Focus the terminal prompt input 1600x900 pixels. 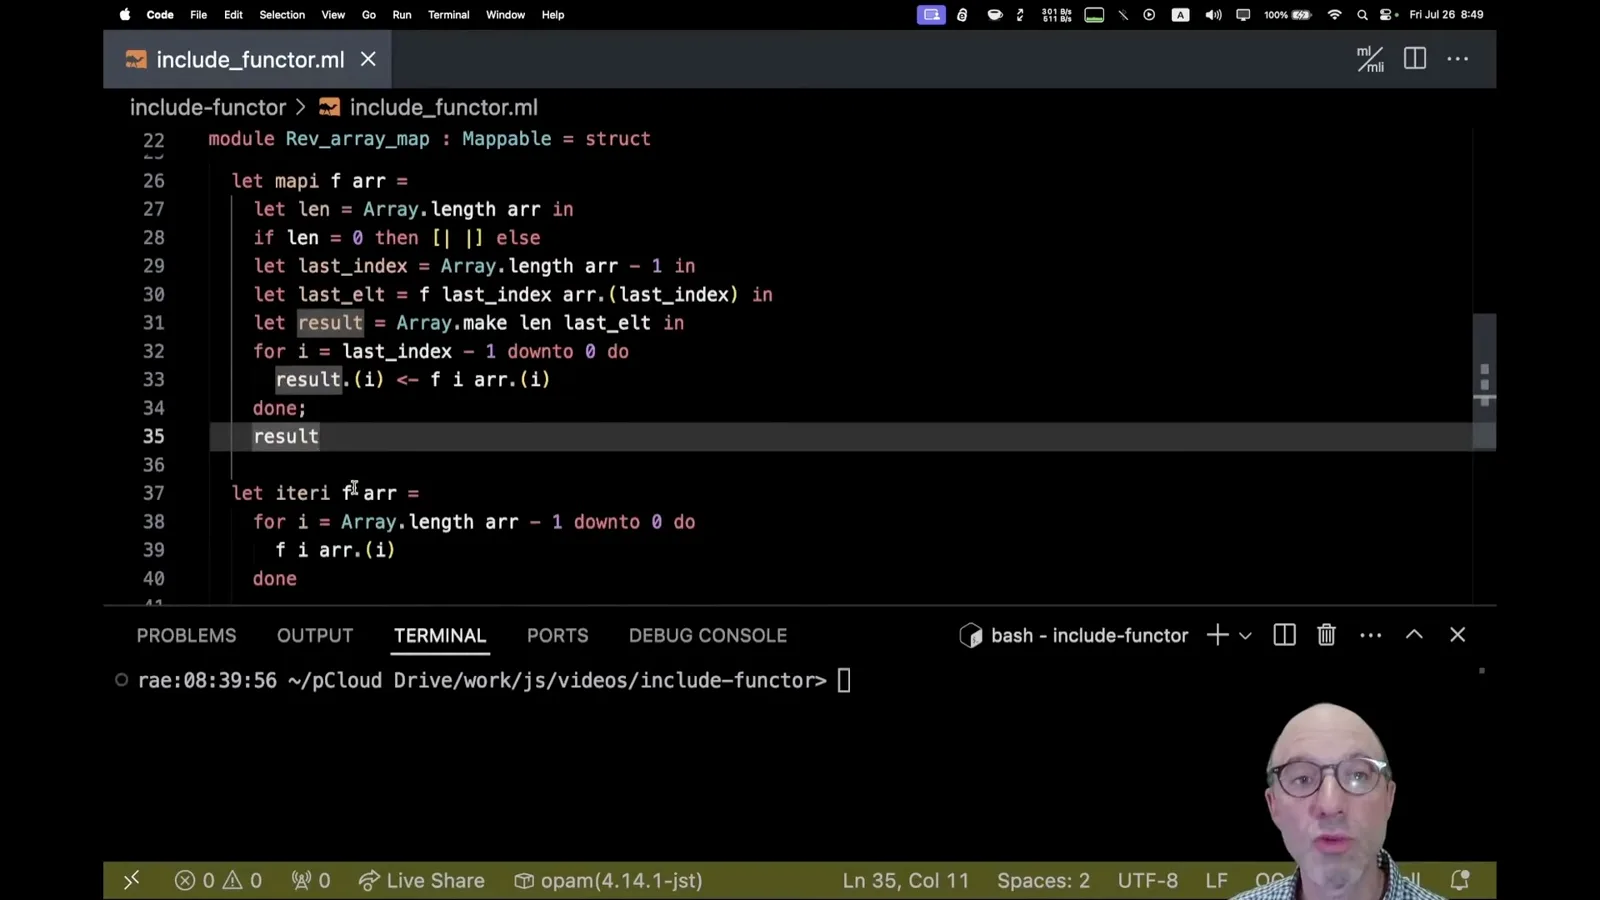click(844, 681)
